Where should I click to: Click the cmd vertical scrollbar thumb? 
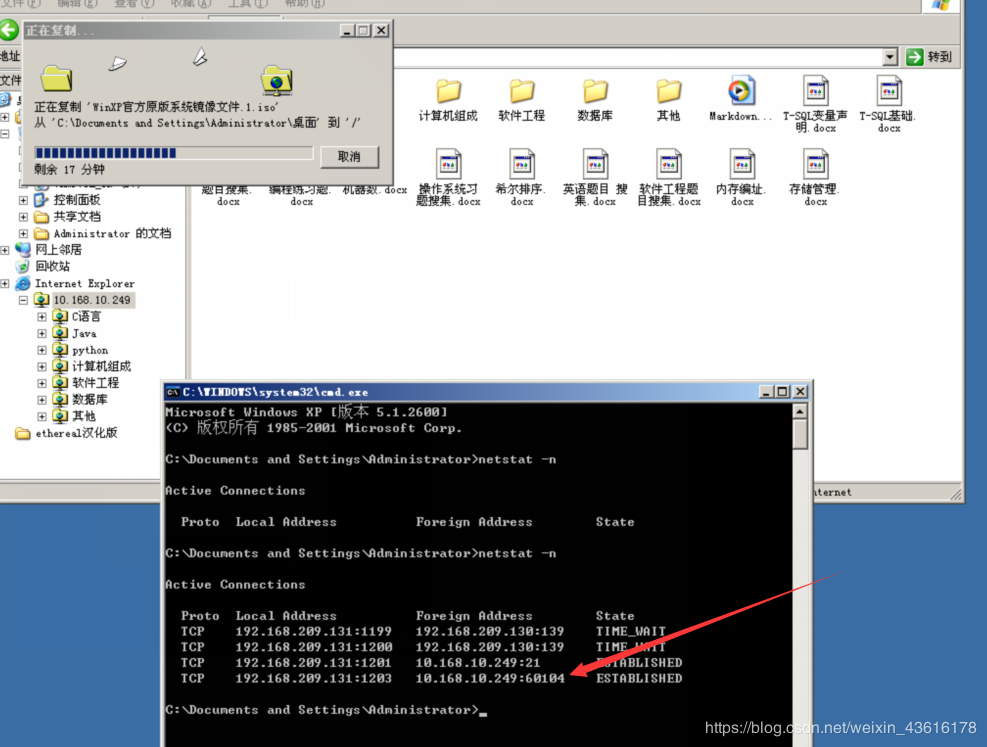click(x=799, y=434)
